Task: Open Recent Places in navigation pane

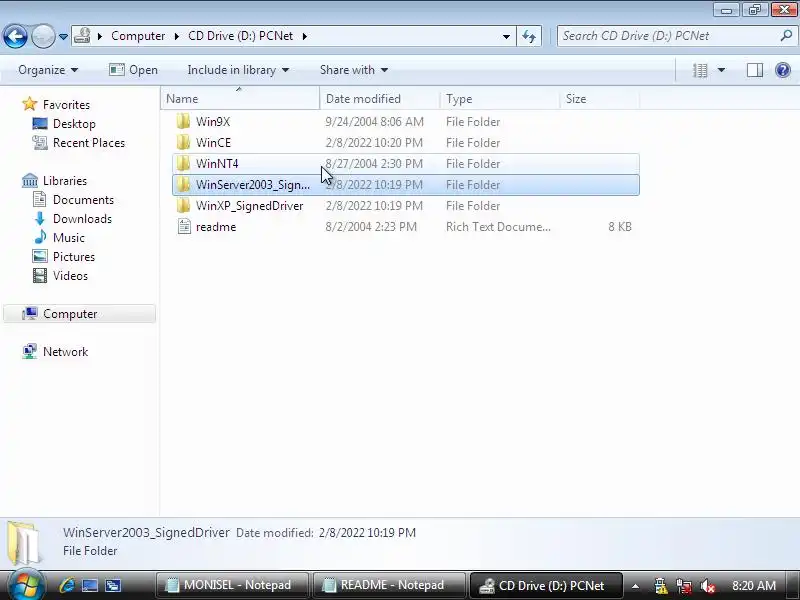Action: (x=89, y=143)
